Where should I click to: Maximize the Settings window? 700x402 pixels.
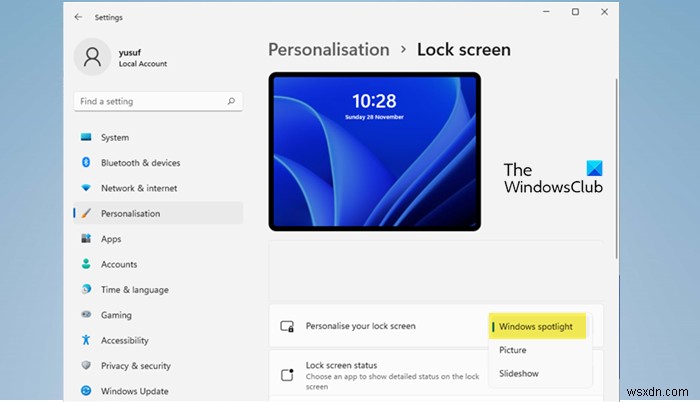tap(575, 12)
